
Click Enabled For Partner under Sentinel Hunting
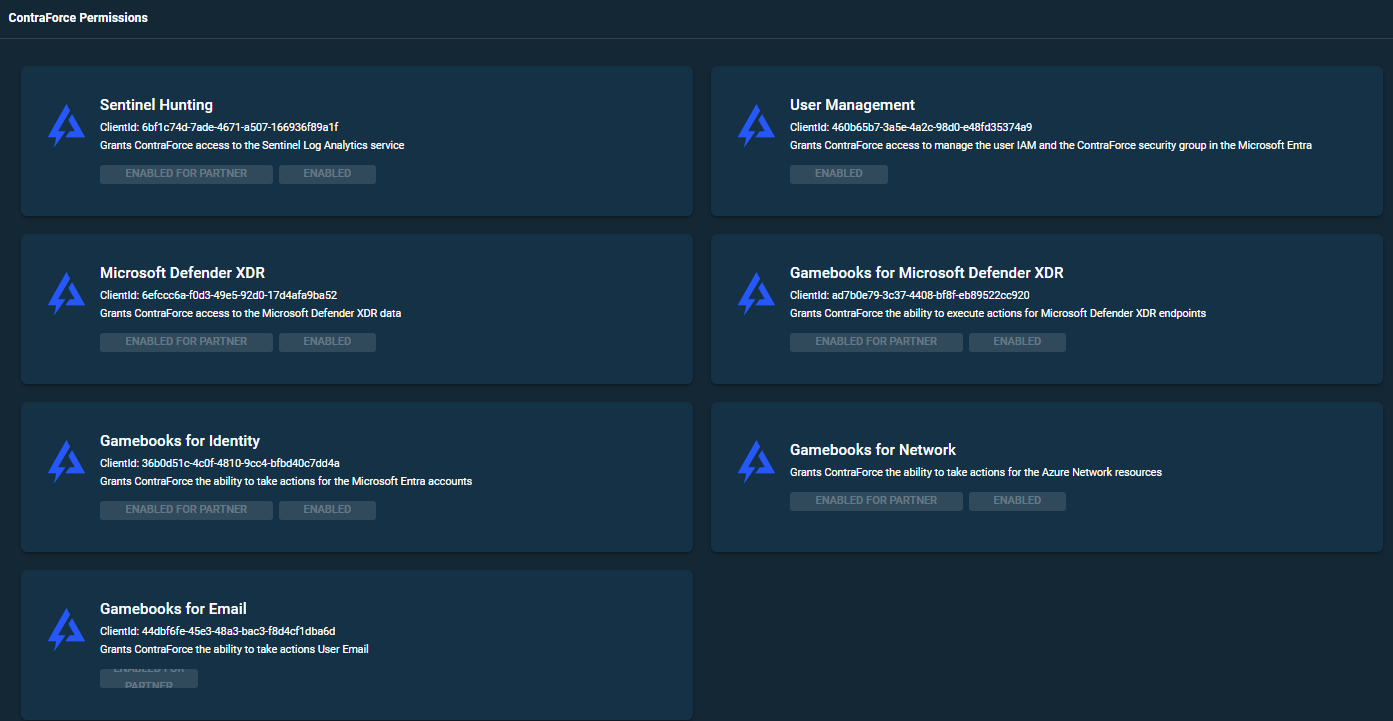pyautogui.click(x=186, y=174)
